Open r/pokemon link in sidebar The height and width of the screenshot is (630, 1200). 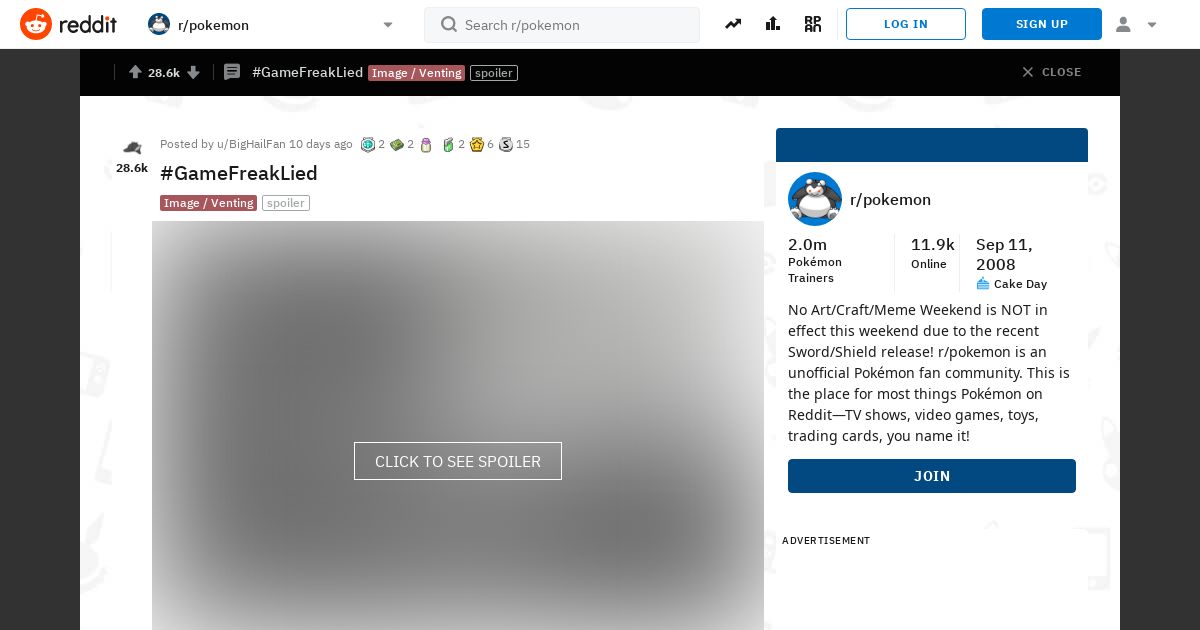click(890, 199)
